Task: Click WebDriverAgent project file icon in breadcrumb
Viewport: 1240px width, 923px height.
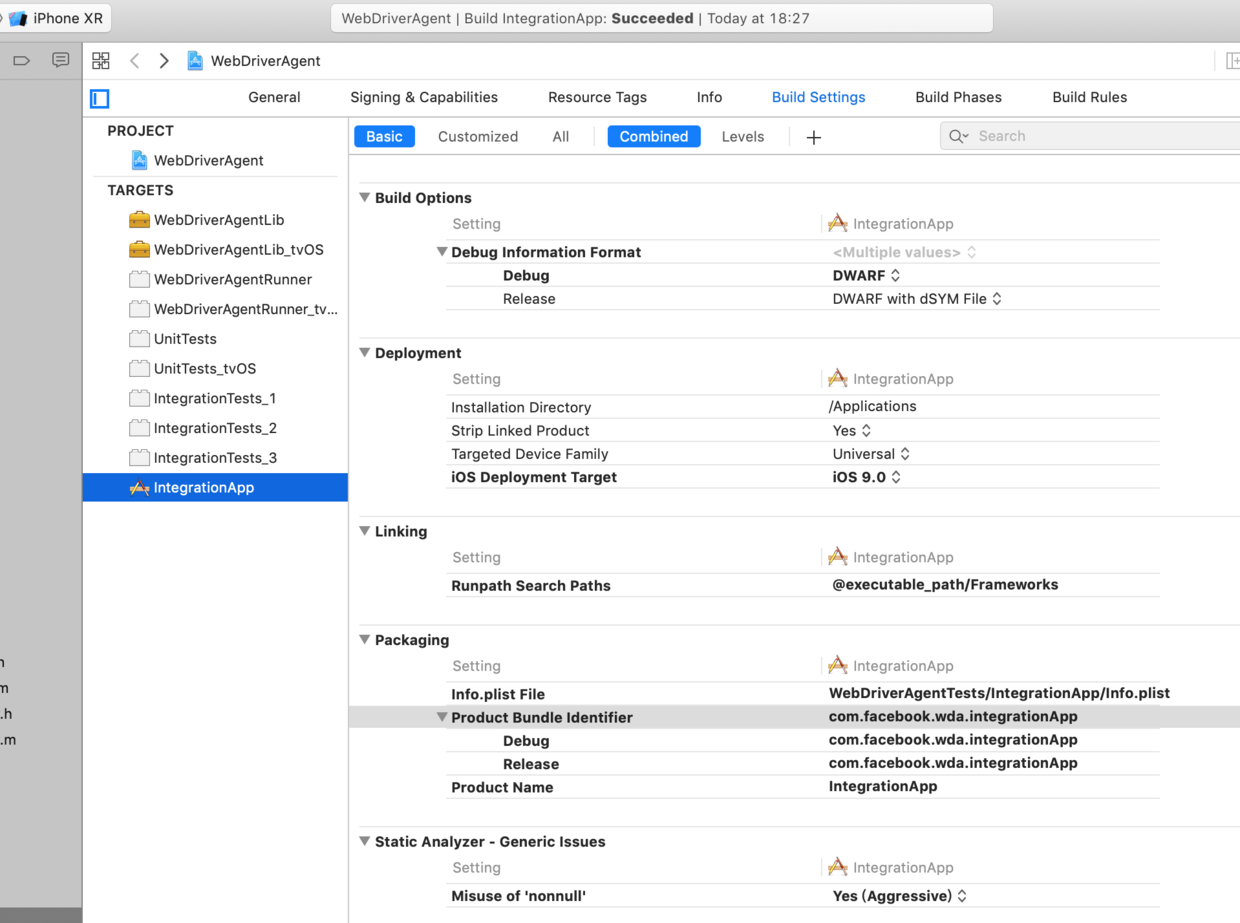Action: [x=195, y=61]
